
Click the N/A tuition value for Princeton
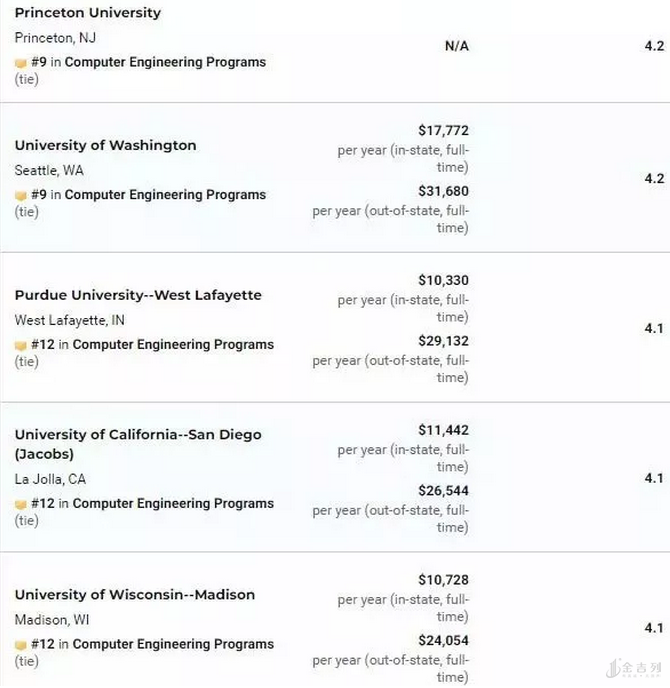click(x=456, y=46)
